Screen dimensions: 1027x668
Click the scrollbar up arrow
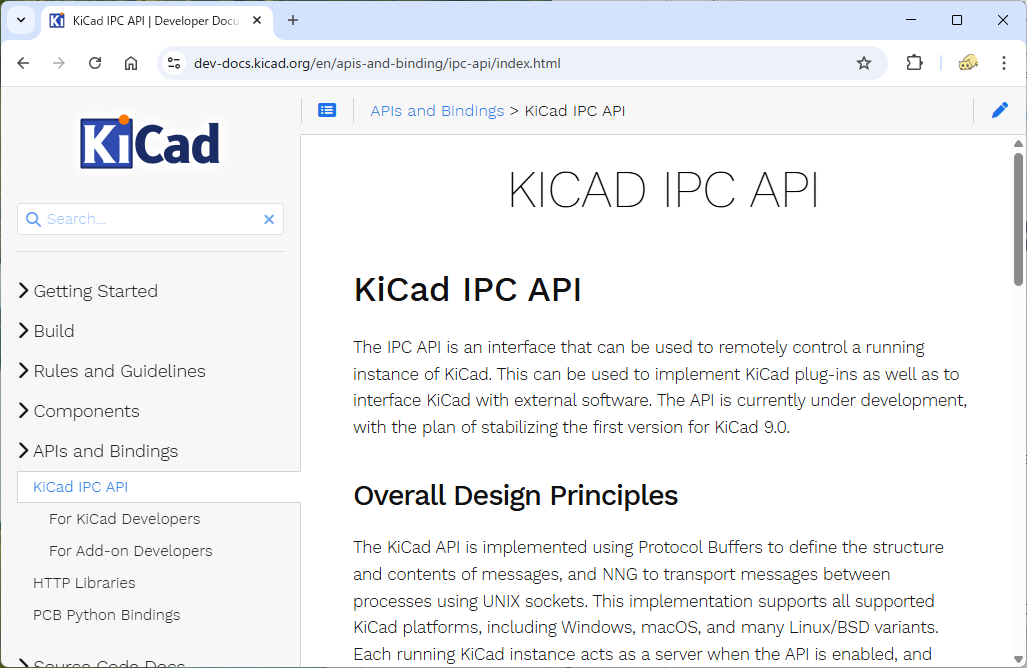coord(1018,143)
